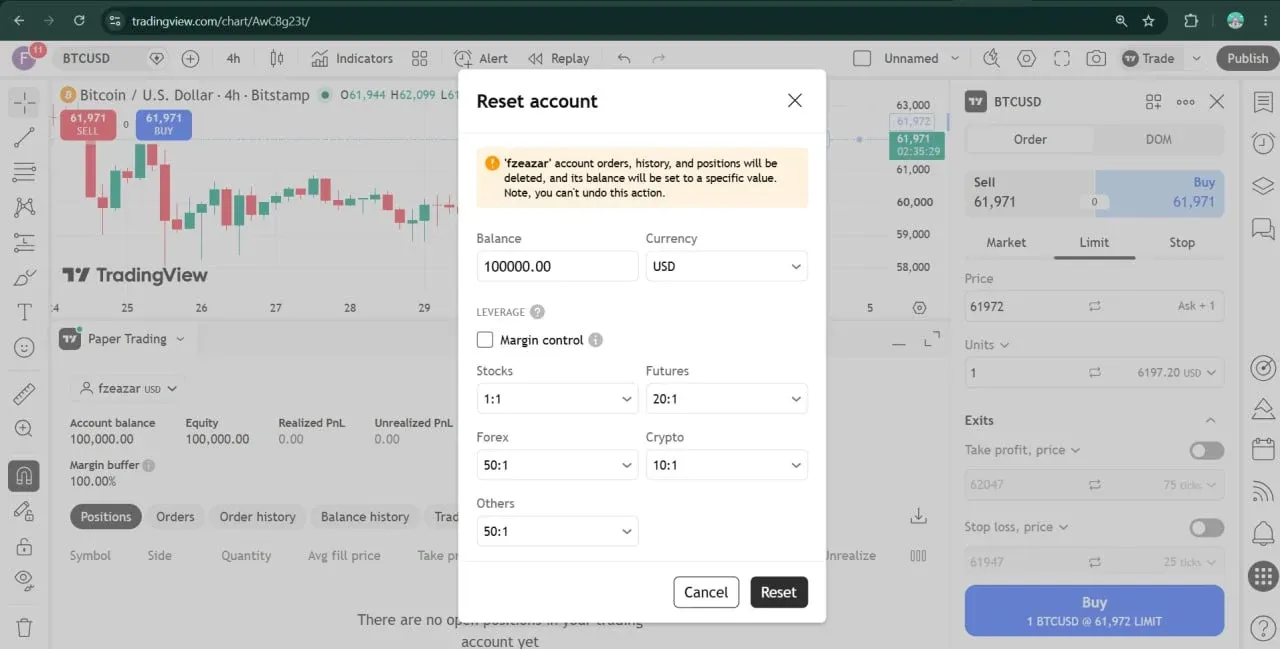Remove drawings with trash icon
This screenshot has height=649, width=1280.
pos(24,628)
